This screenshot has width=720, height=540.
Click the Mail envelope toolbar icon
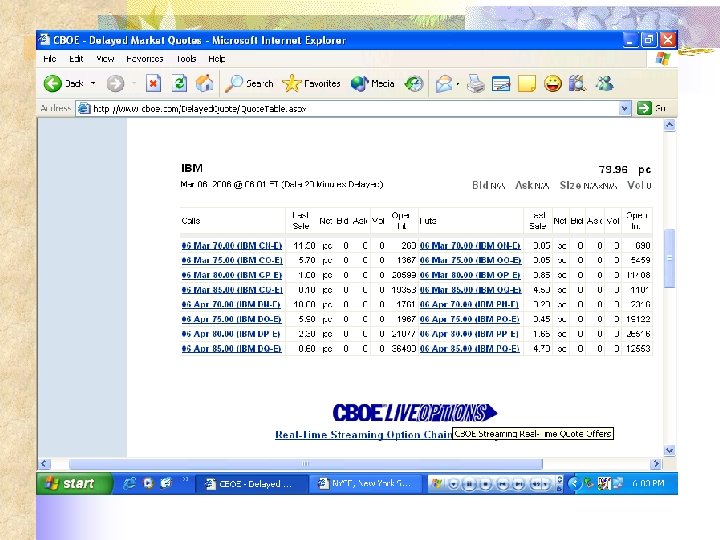pos(444,84)
